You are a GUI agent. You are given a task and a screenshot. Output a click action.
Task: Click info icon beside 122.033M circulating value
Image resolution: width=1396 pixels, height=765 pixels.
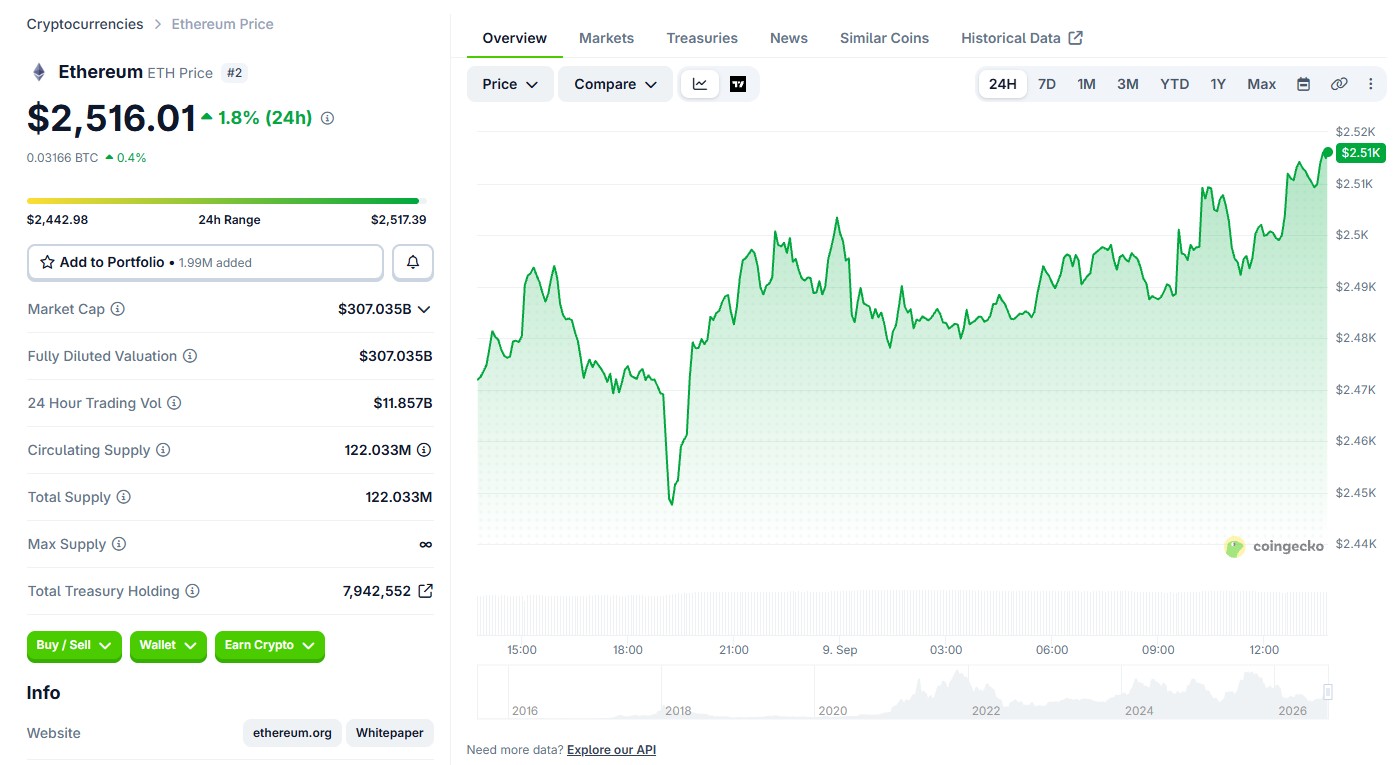tap(424, 450)
